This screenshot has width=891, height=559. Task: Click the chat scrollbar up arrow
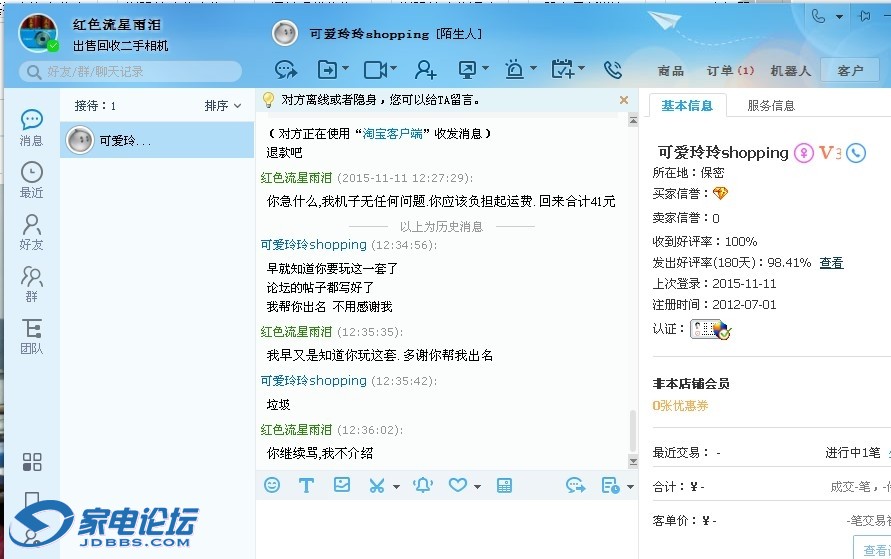(633, 120)
